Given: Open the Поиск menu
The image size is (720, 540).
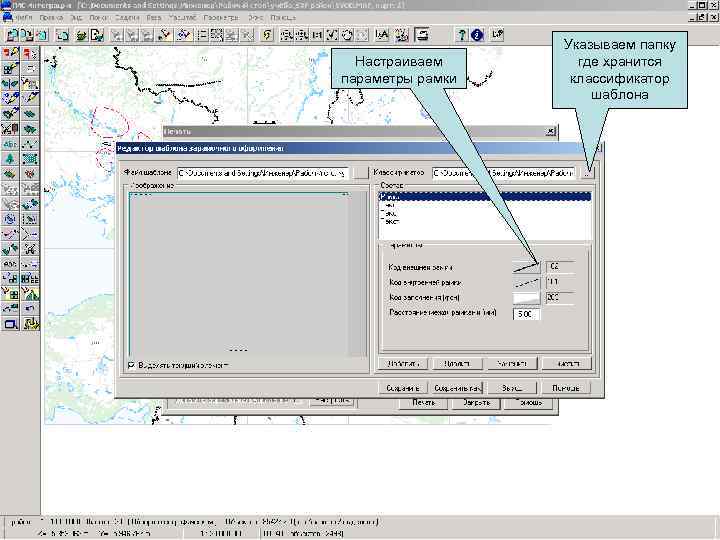Looking at the screenshot, I should coord(99,17).
